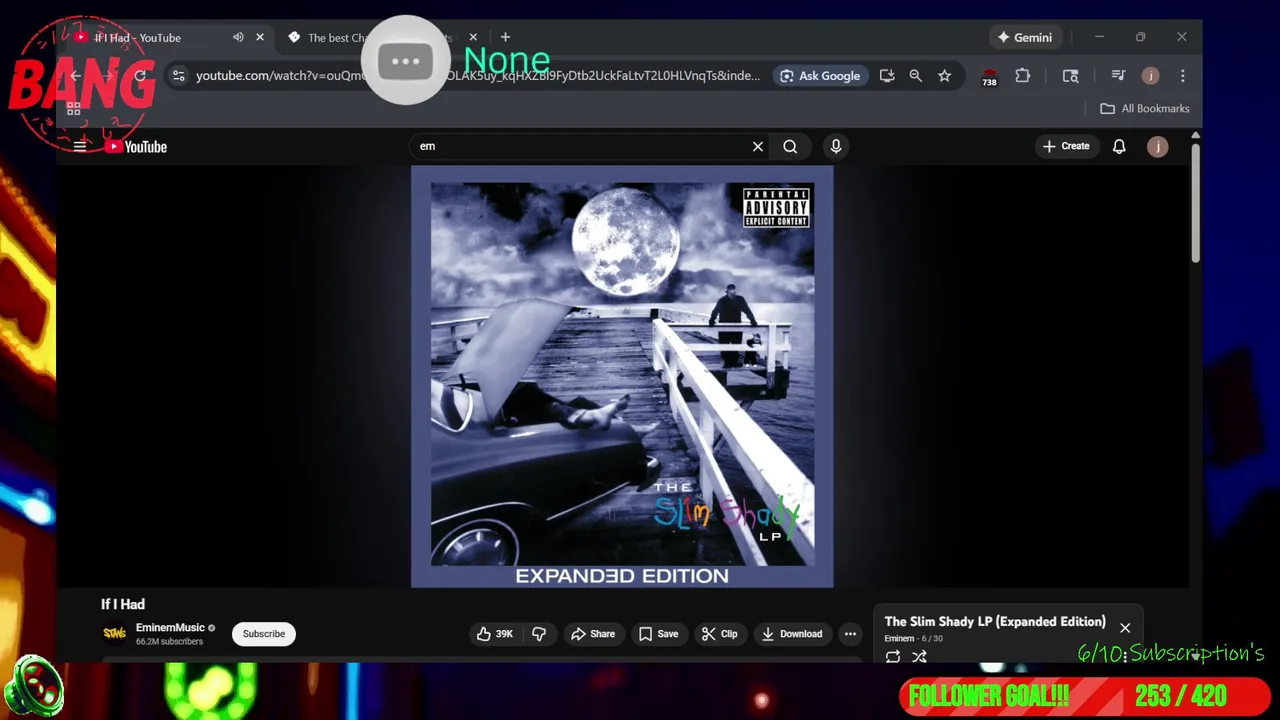
Task: Click '66.2M subscribers' text
Action: click(169, 642)
